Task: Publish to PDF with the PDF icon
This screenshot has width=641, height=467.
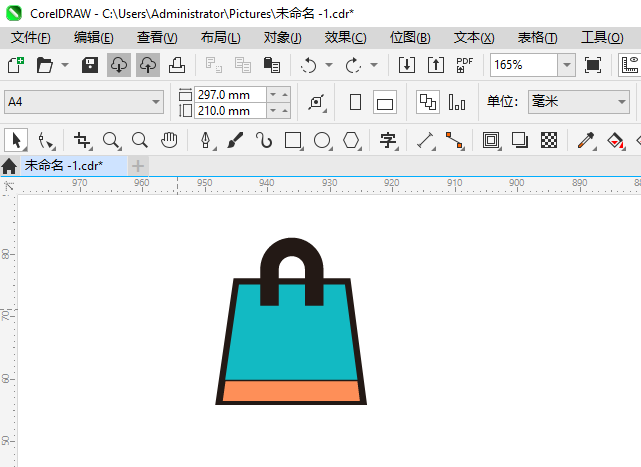Action: [x=464, y=65]
